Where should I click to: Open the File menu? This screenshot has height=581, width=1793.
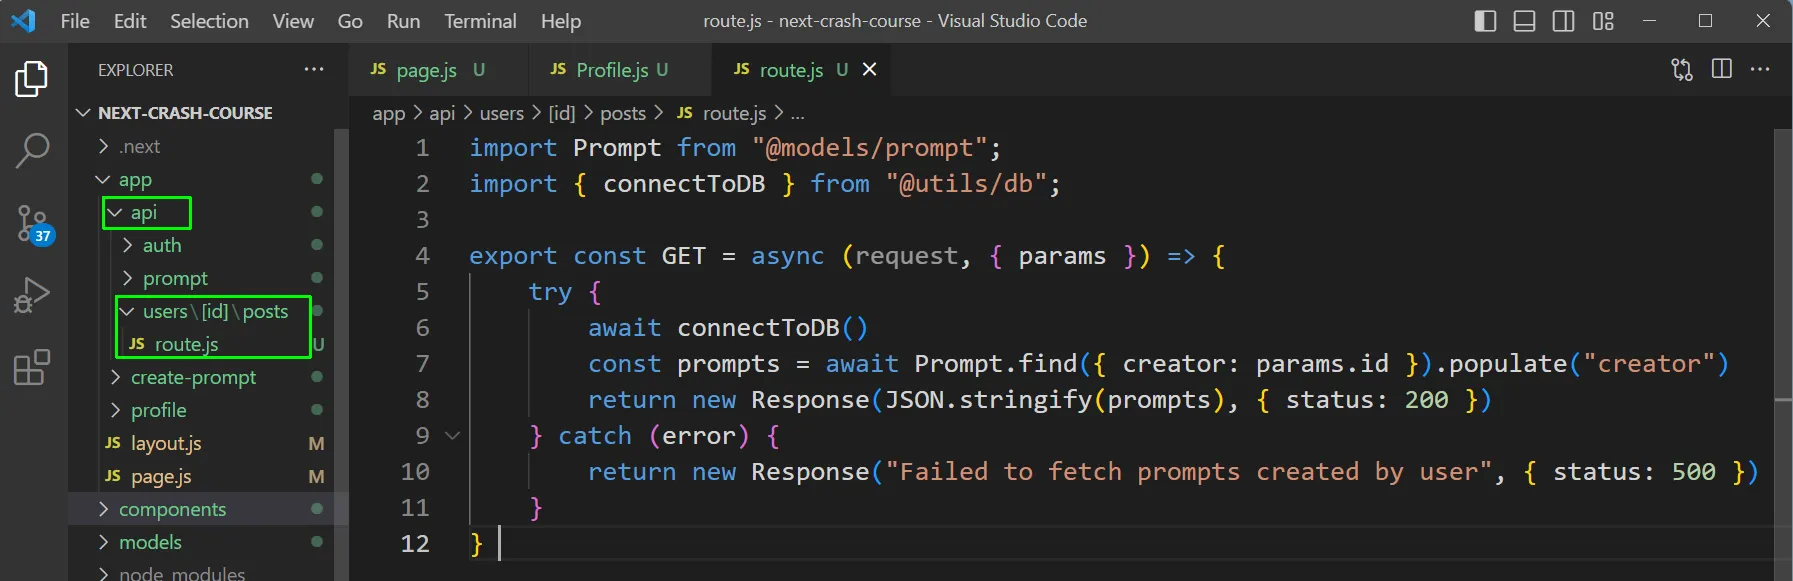click(75, 21)
